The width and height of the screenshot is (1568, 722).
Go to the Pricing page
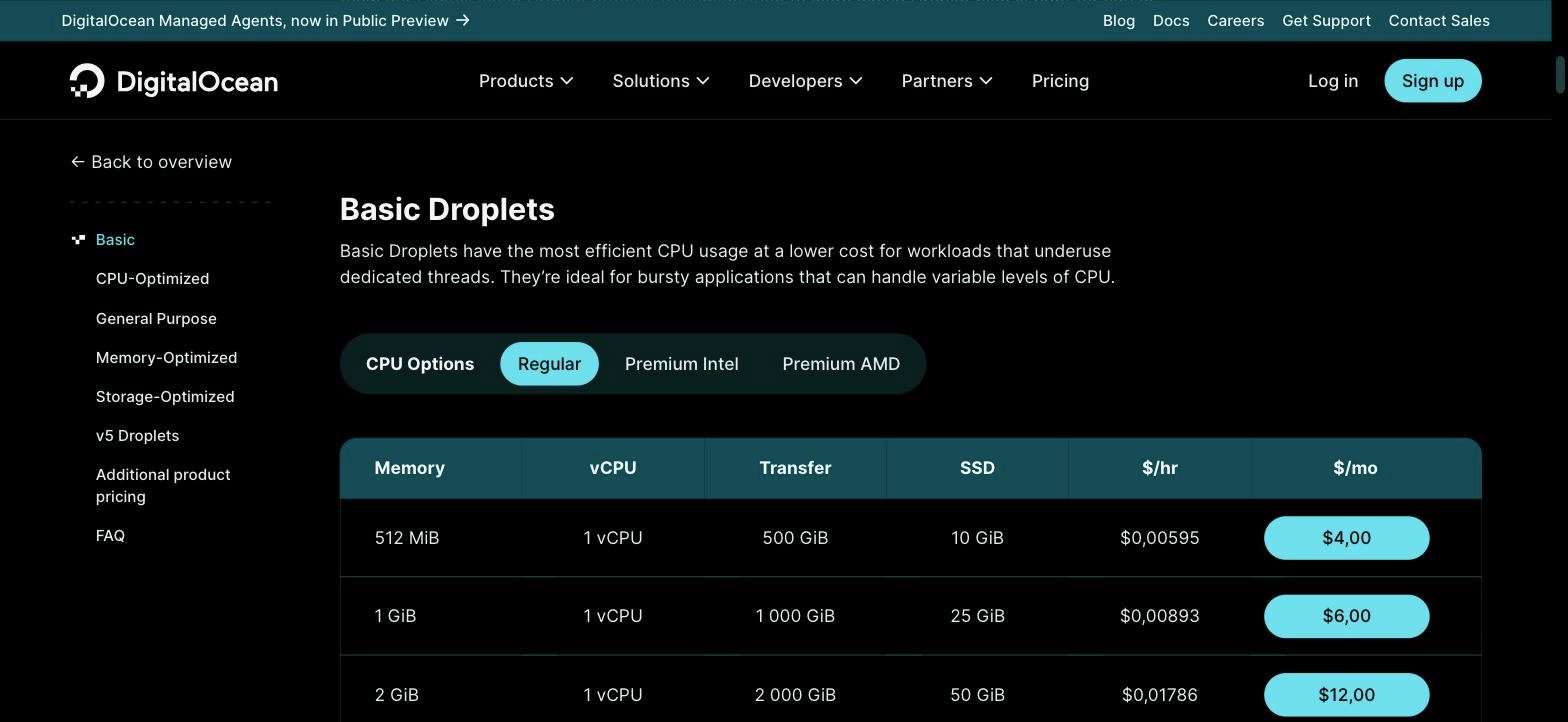[x=1060, y=81]
